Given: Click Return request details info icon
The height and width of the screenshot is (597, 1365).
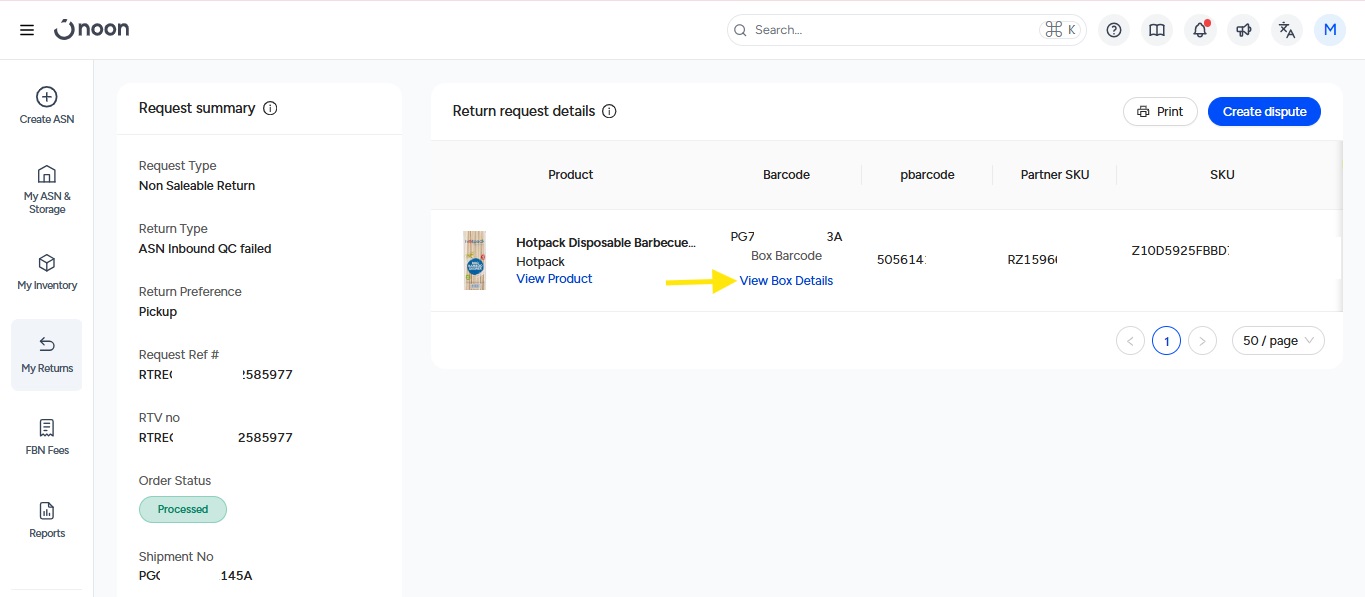Looking at the screenshot, I should point(609,111).
